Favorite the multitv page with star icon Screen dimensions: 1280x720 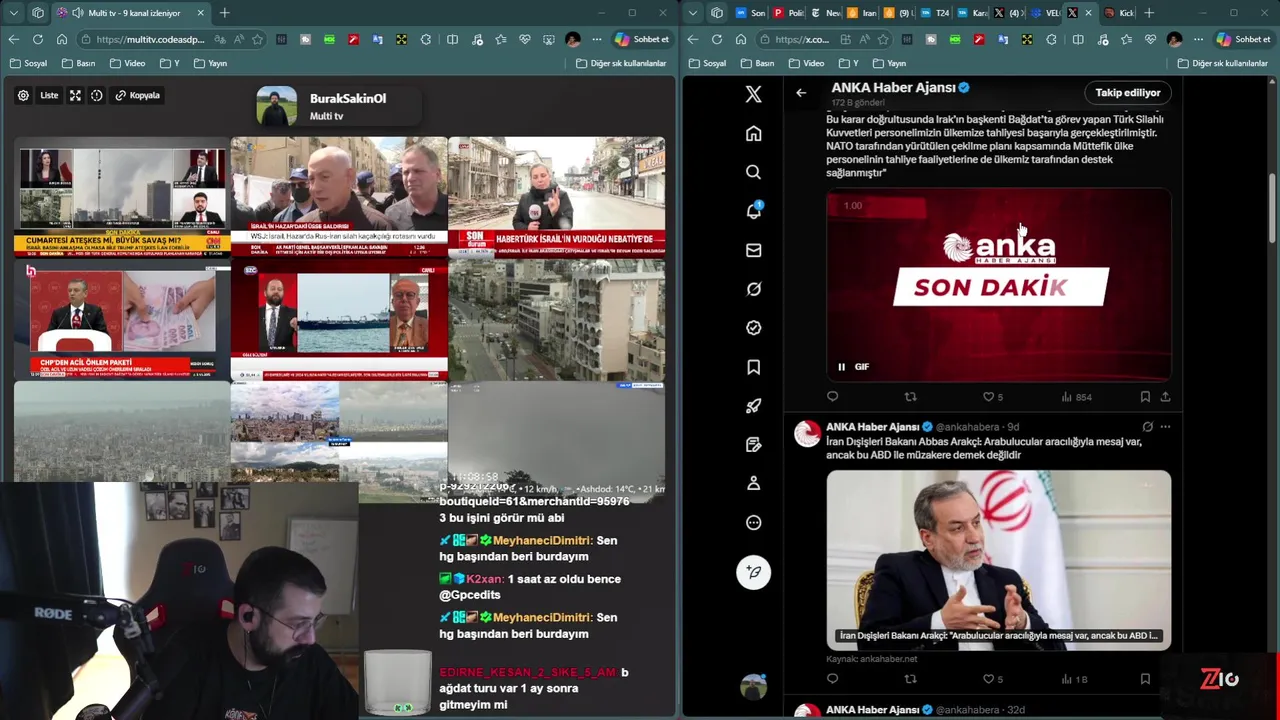click(258, 40)
